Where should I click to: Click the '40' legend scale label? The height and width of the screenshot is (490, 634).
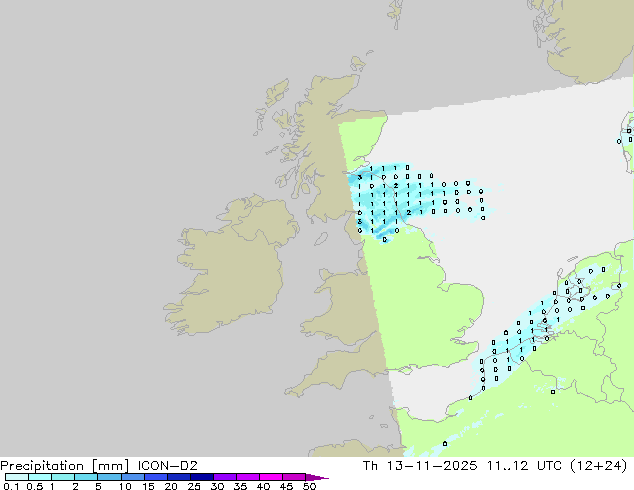tap(263, 486)
